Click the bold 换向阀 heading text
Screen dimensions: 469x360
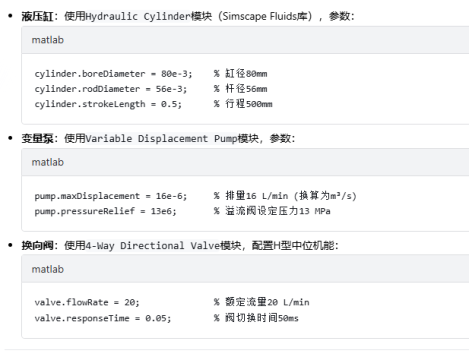tap(37, 246)
